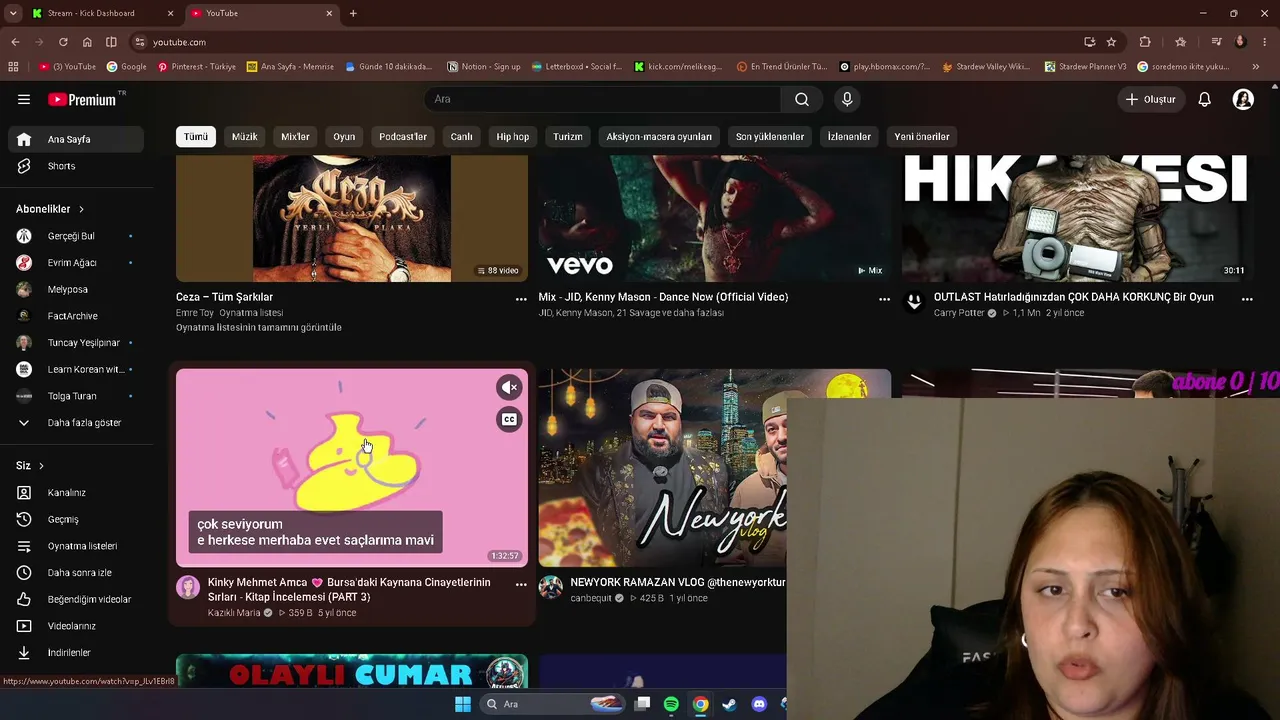This screenshot has width=1280, height=720.
Task: Open the Kazıklı Maria channel avatar
Action: coord(188,587)
